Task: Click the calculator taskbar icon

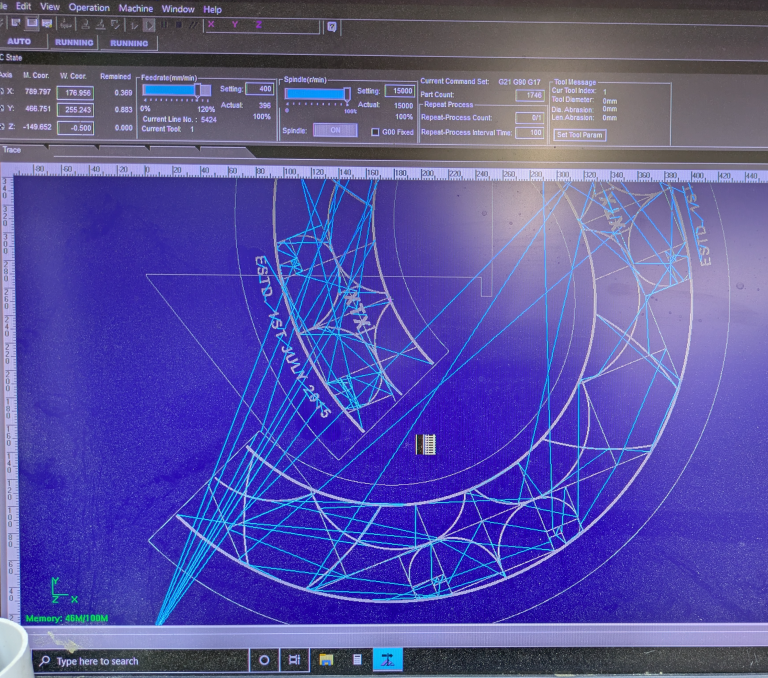Action: coord(357,660)
